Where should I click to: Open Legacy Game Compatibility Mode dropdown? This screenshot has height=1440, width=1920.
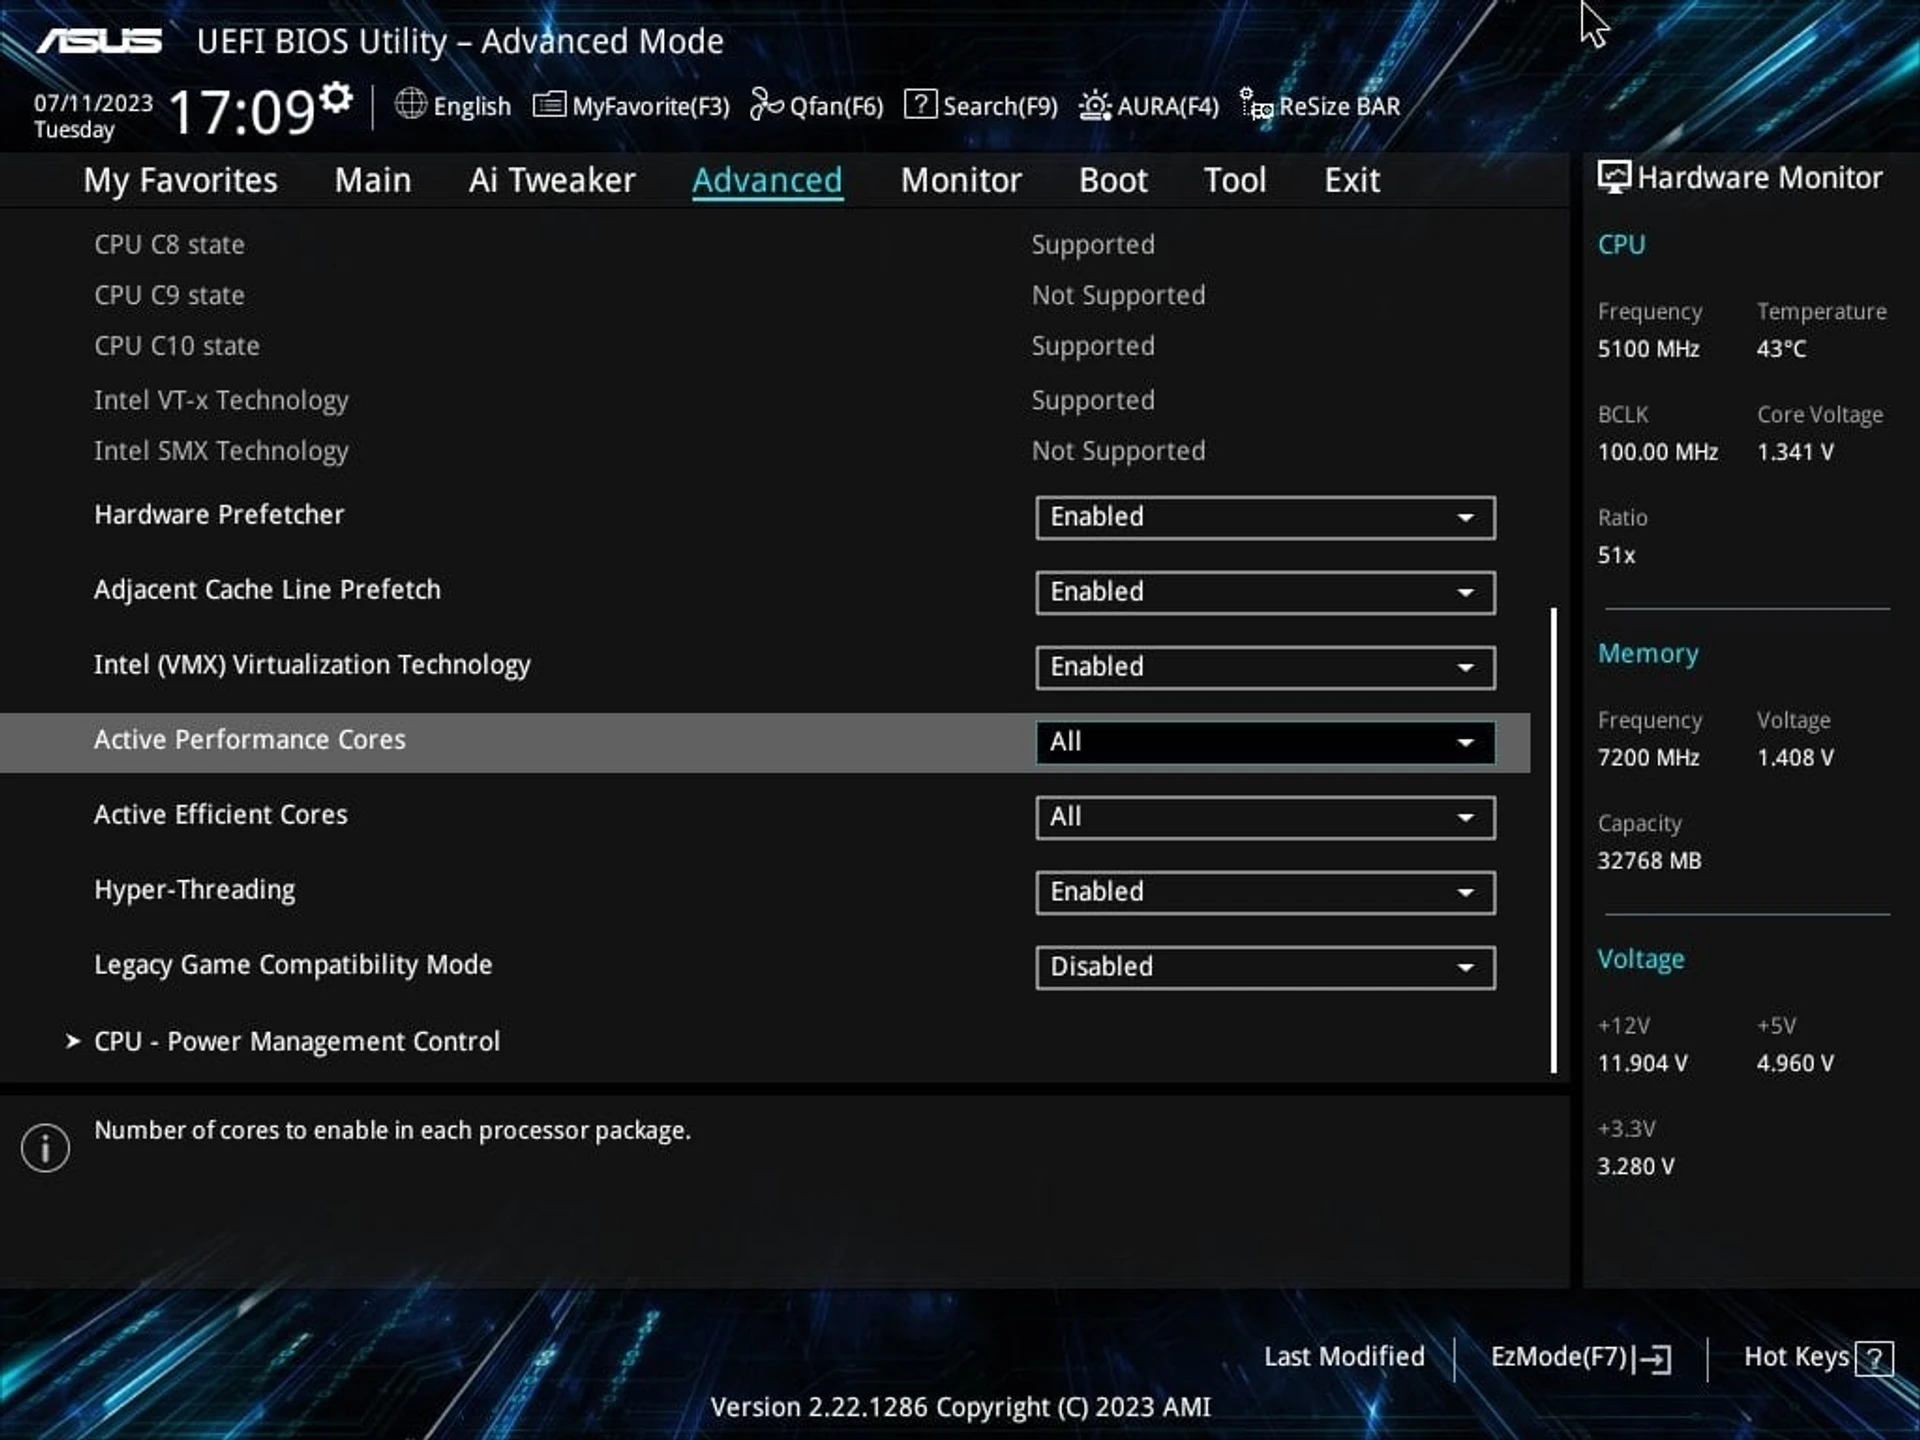coord(1265,968)
